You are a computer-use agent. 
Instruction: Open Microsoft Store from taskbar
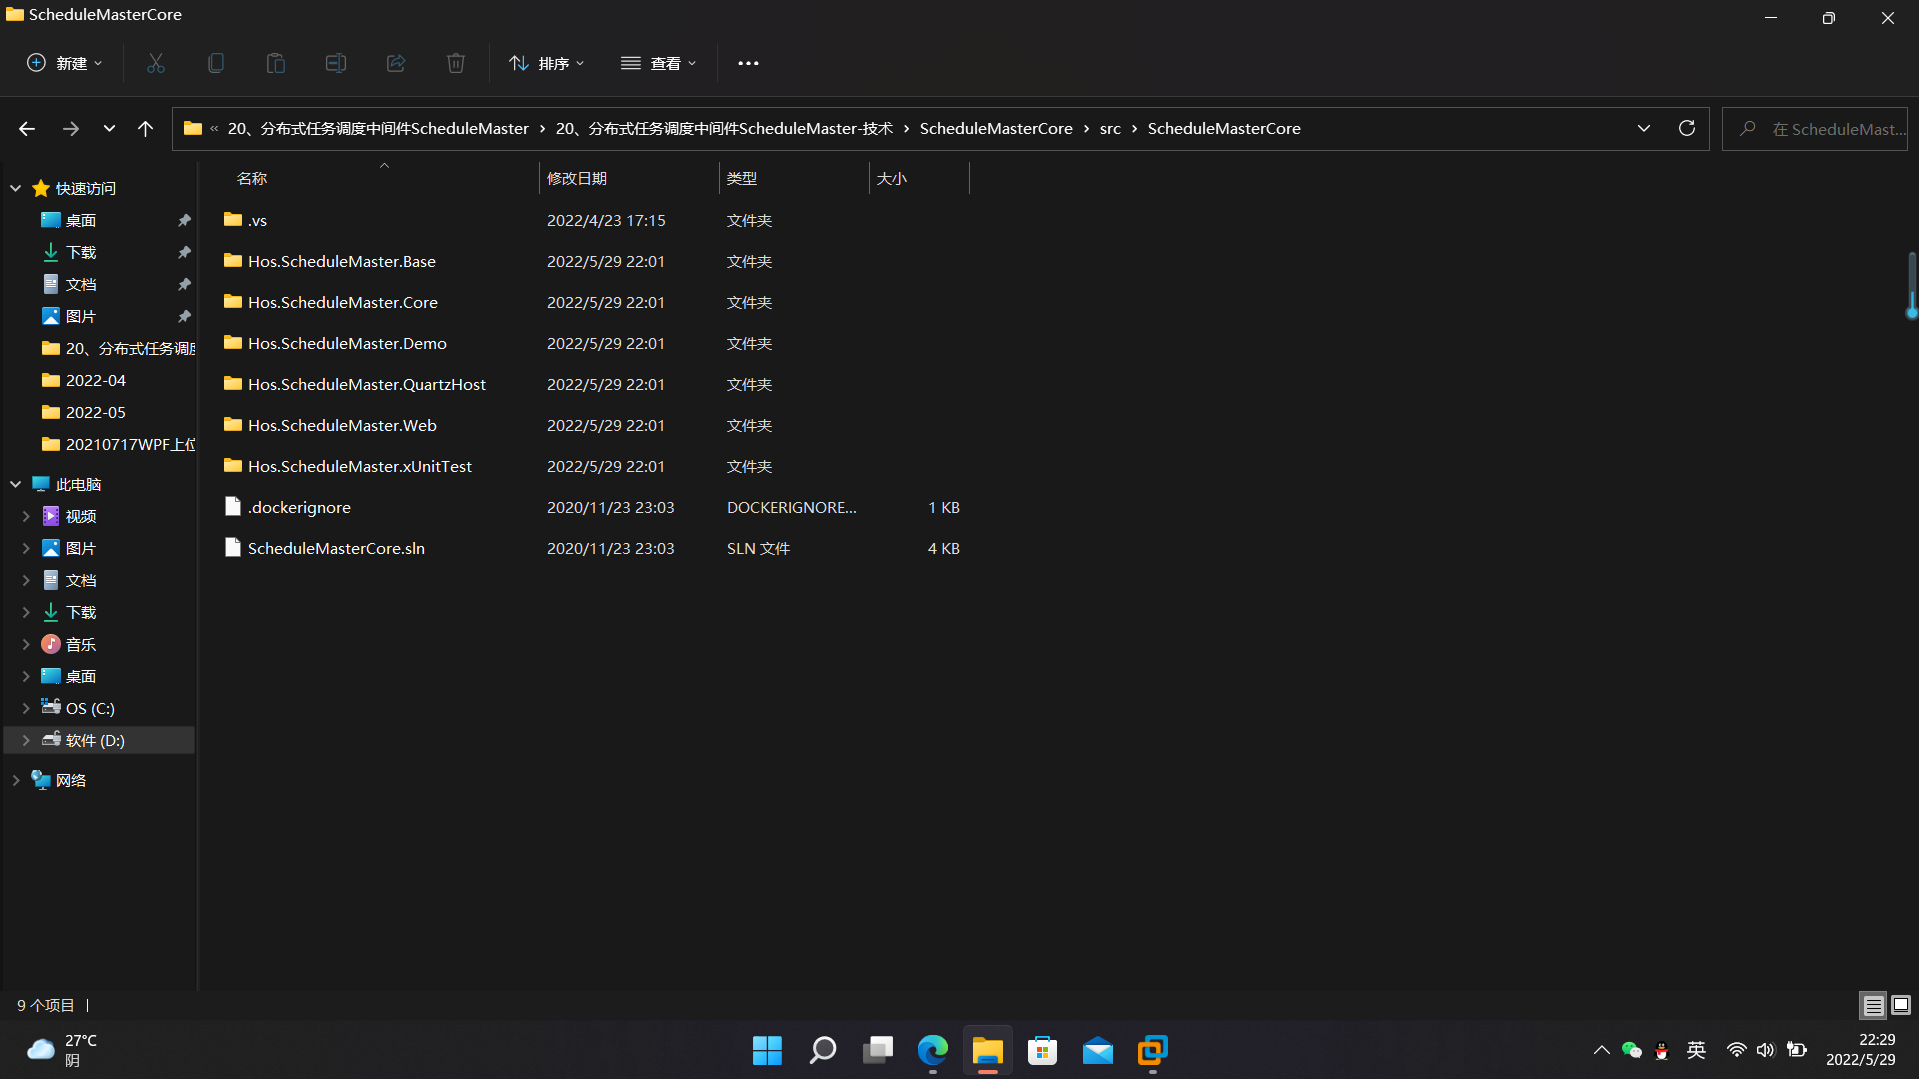point(1043,1050)
